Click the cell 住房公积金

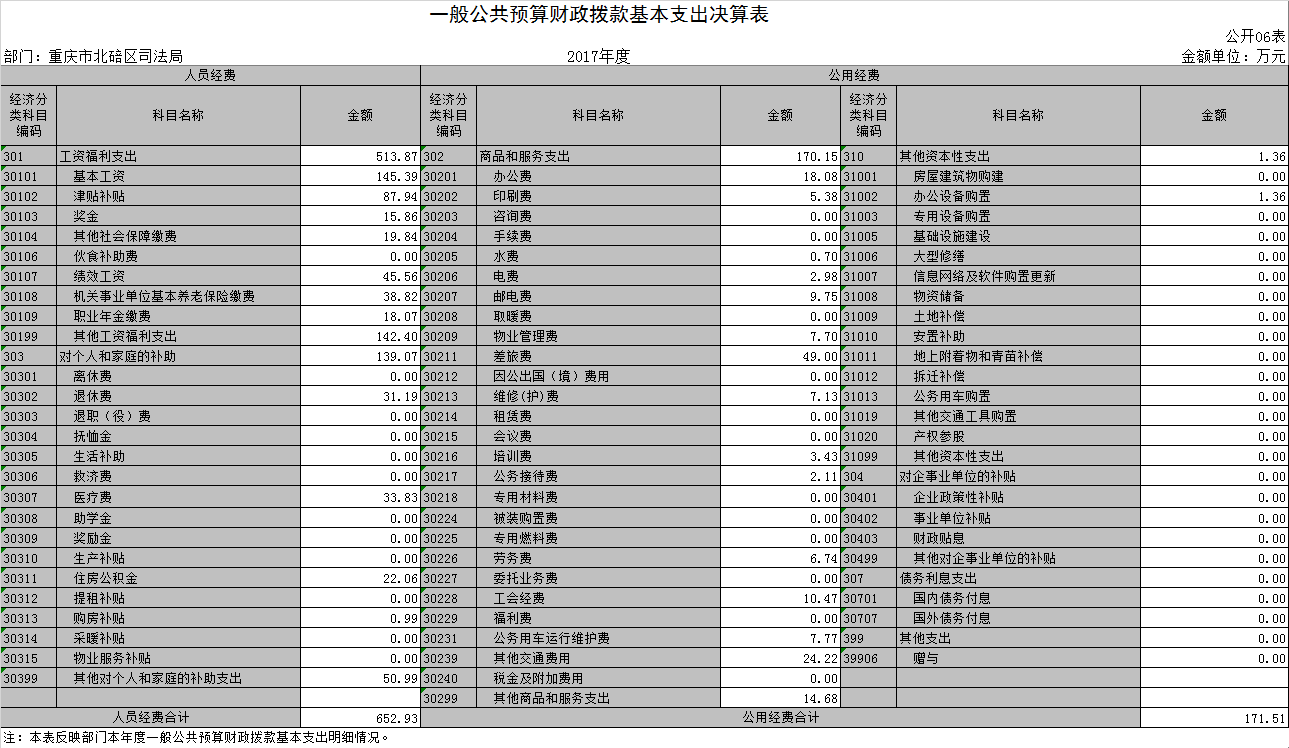tap(179, 578)
